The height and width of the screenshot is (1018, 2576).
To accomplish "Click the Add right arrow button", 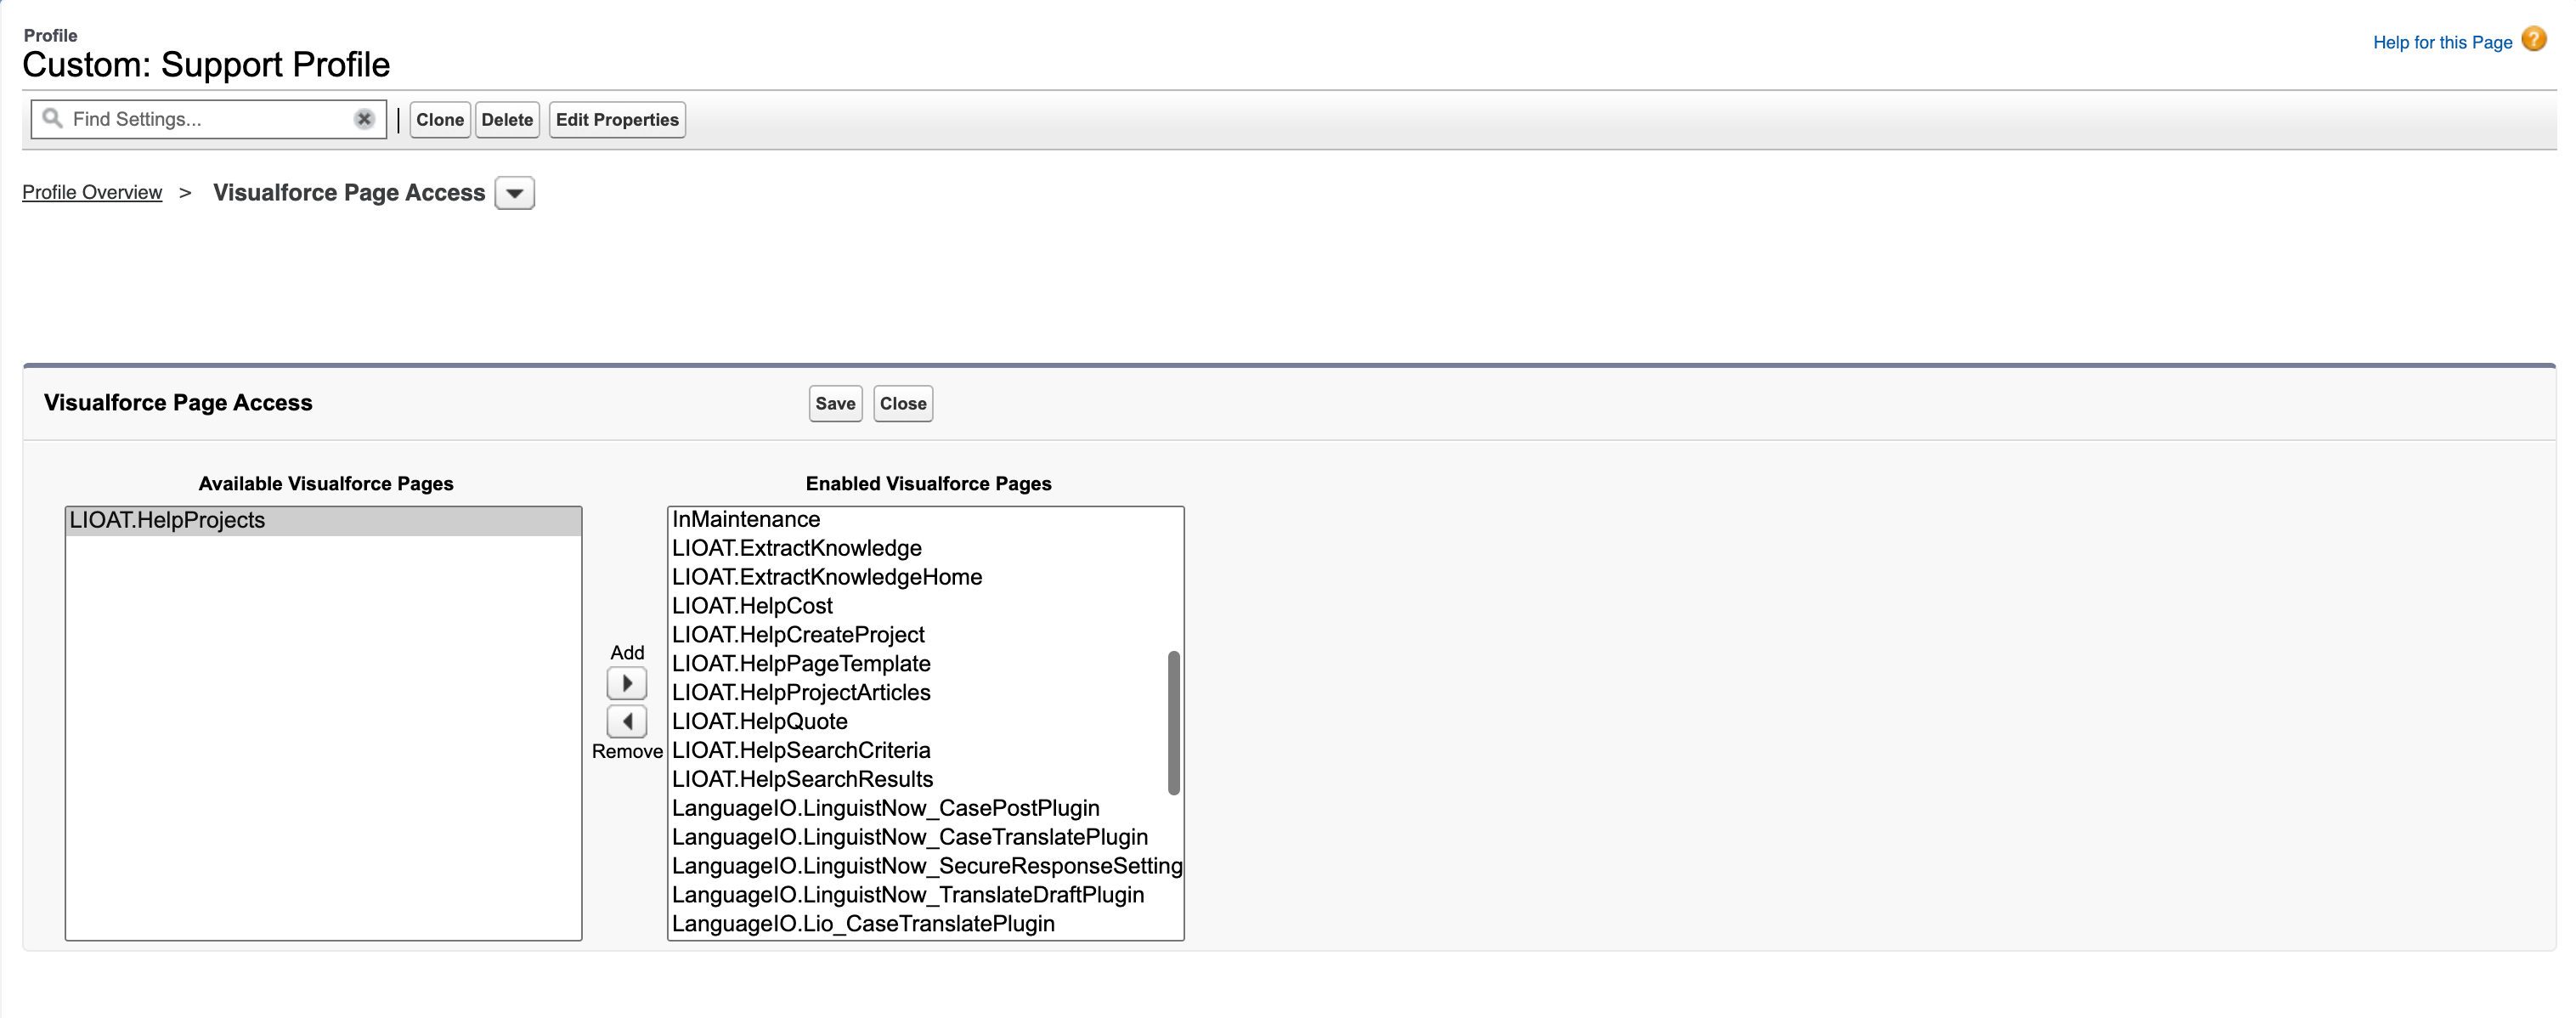I will pos(627,683).
